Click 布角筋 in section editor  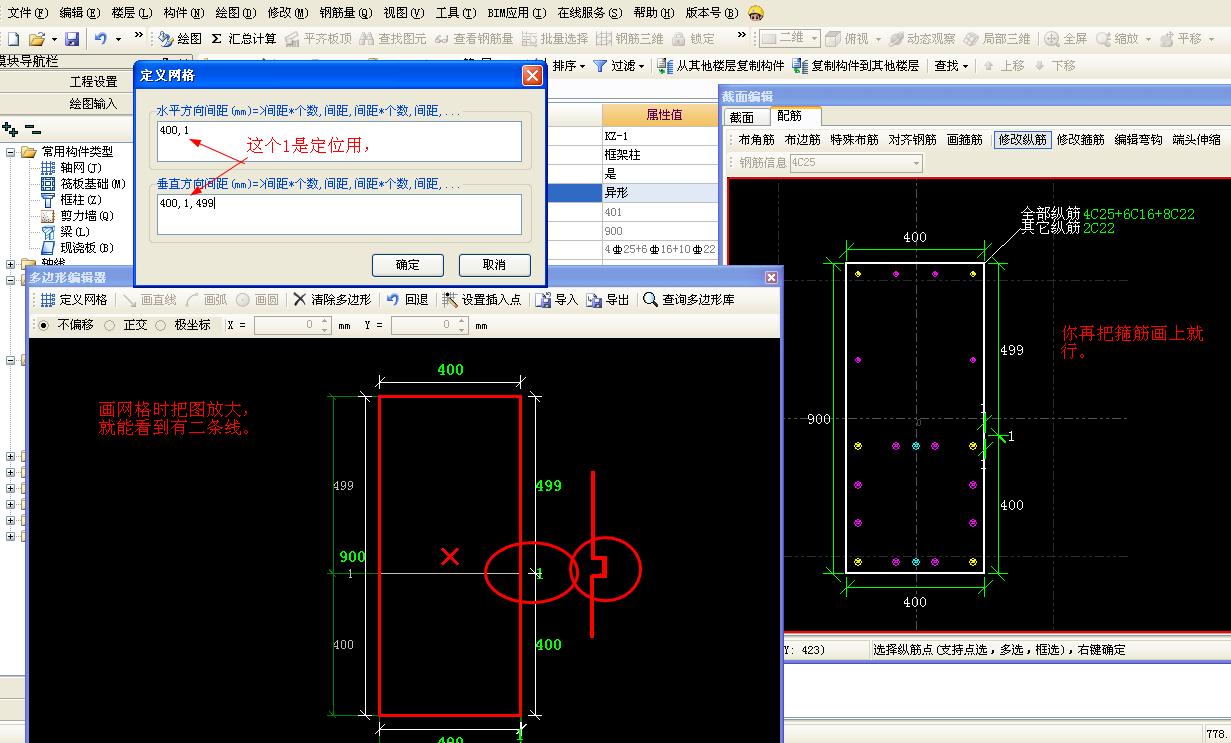tap(758, 140)
